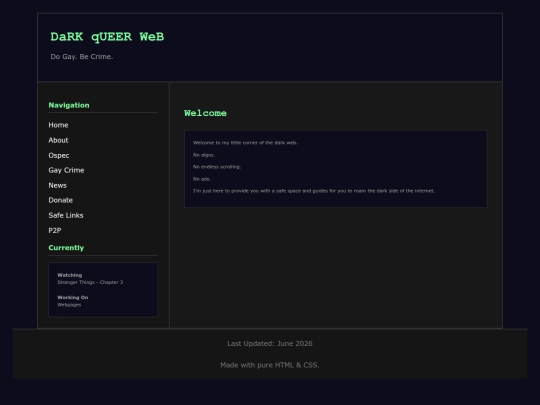
Task: Click 'Stranger Things - Chapter 3' text
Action: tap(90, 282)
